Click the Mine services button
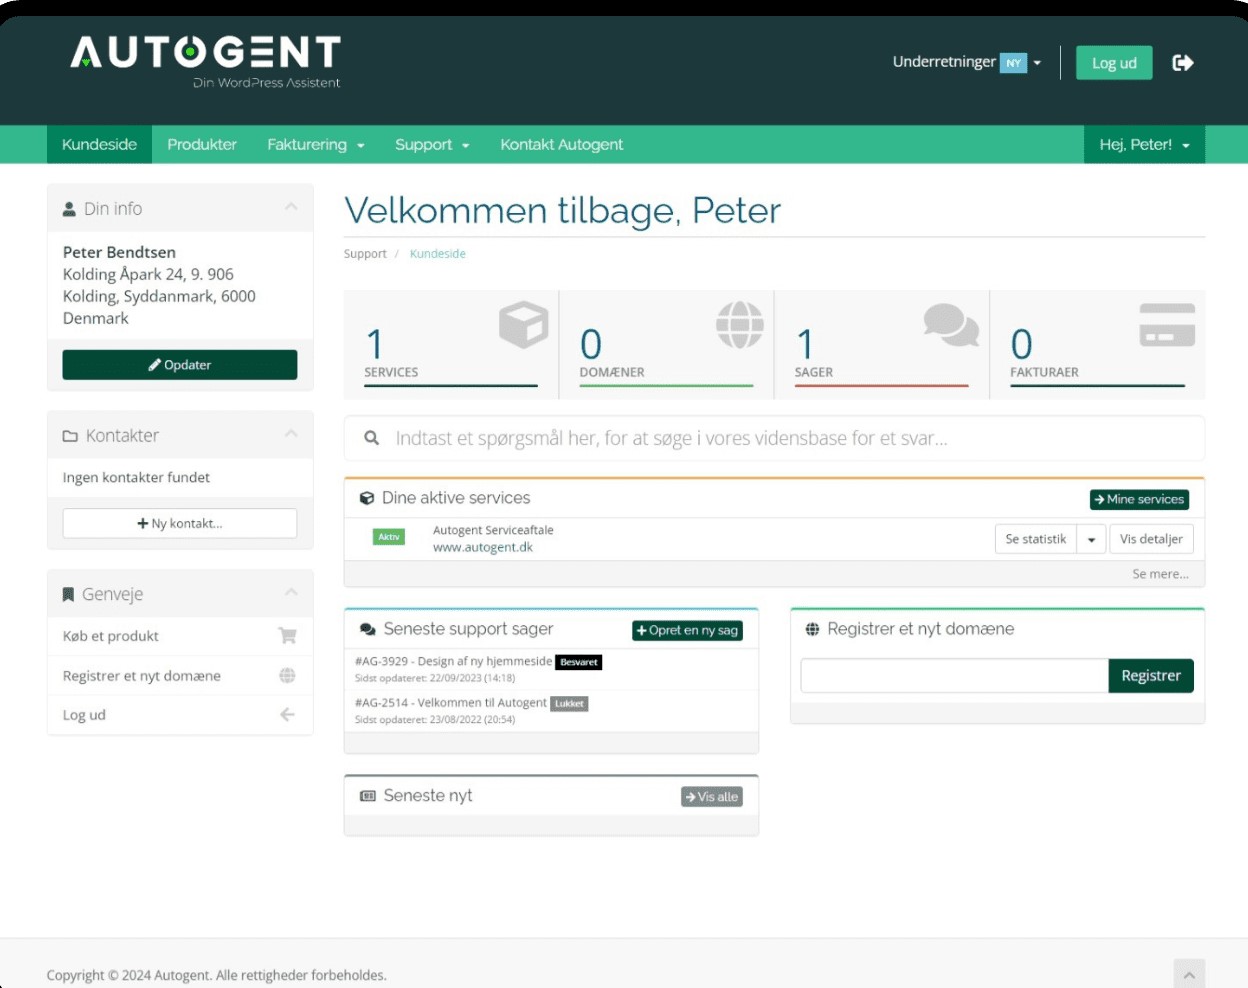Screen dimensions: 1248x988 (1139, 499)
